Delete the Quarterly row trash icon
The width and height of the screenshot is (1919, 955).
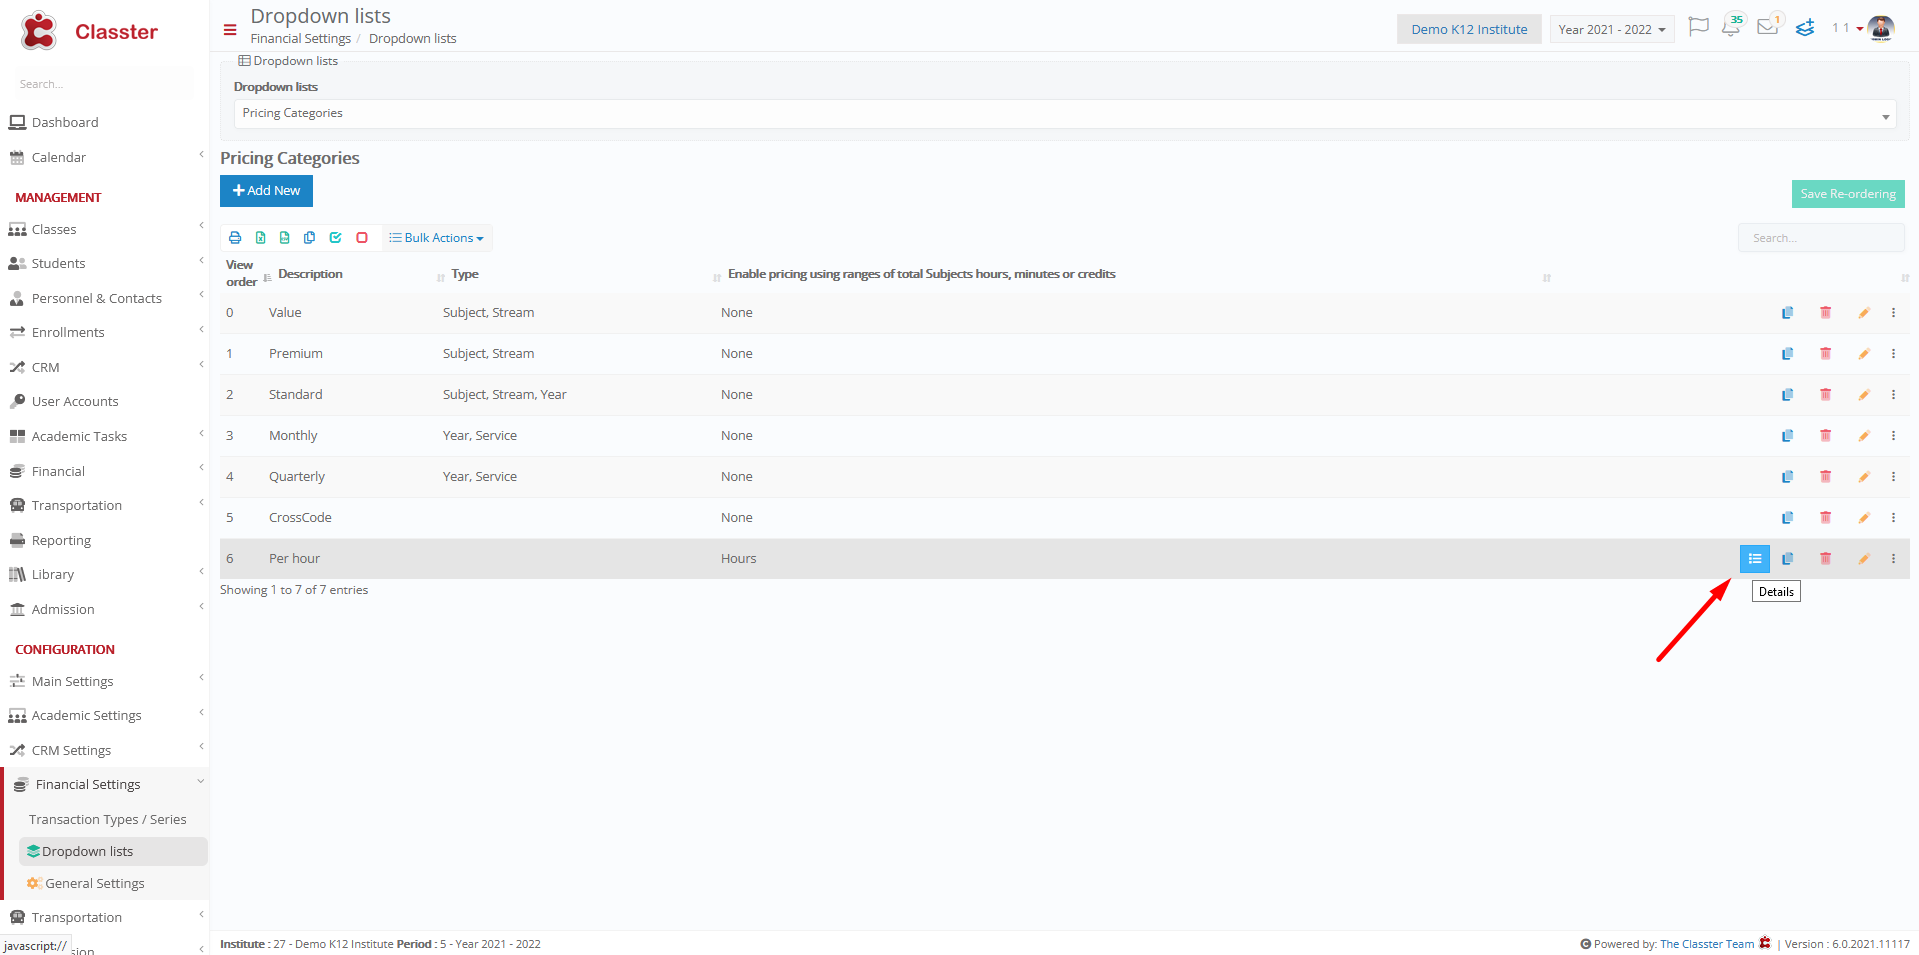[1825, 477]
